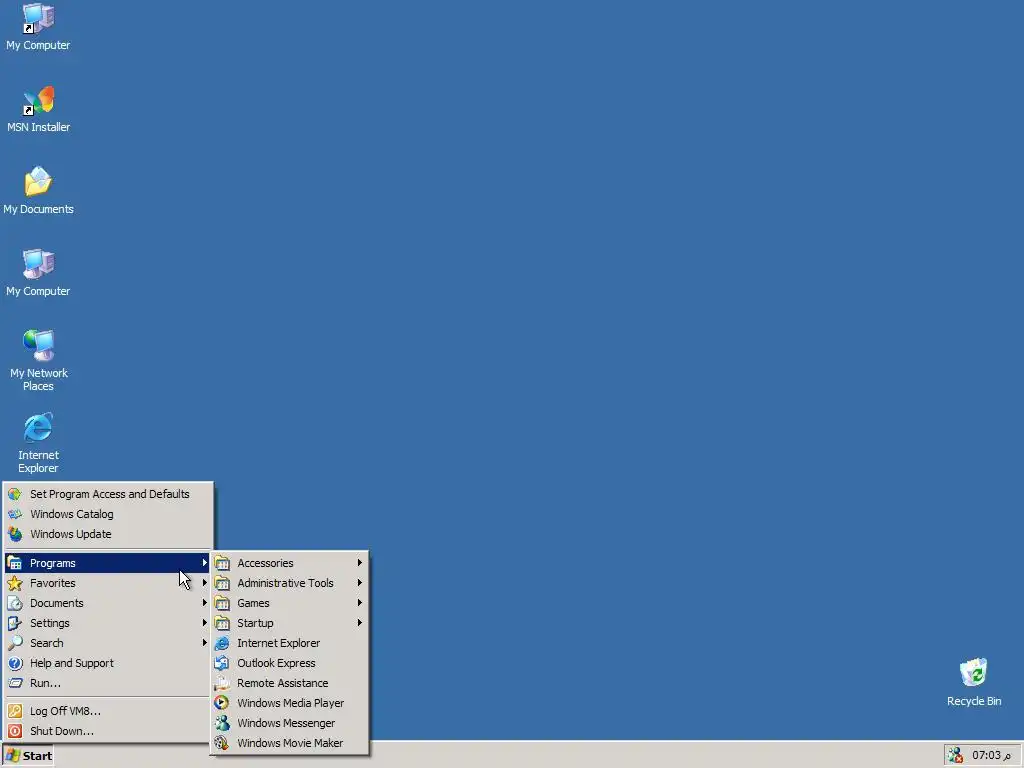Expand the Search submenu arrow
The width and height of the screenshot is (1024, 768).
(204, 643)
